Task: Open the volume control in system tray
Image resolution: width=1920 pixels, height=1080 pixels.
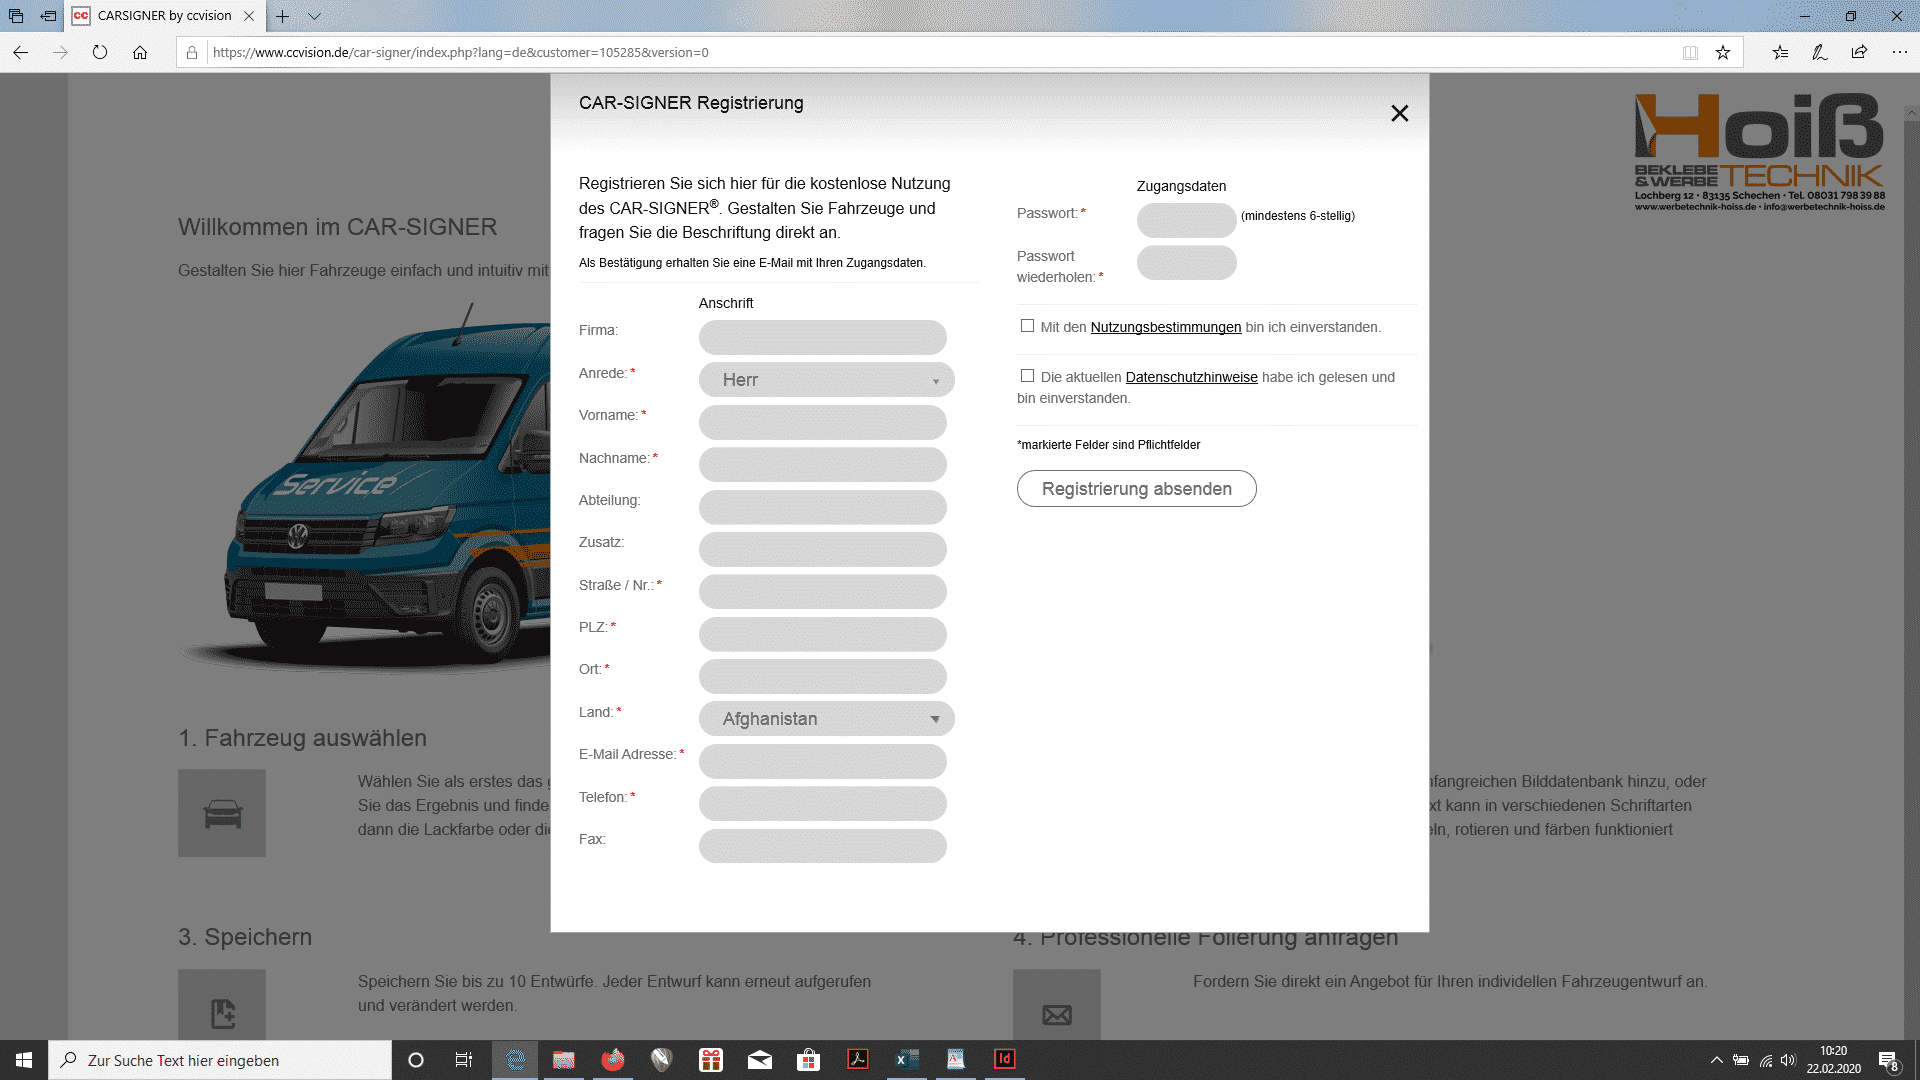Action: pyautogui.click(x=1788, y=1060)
